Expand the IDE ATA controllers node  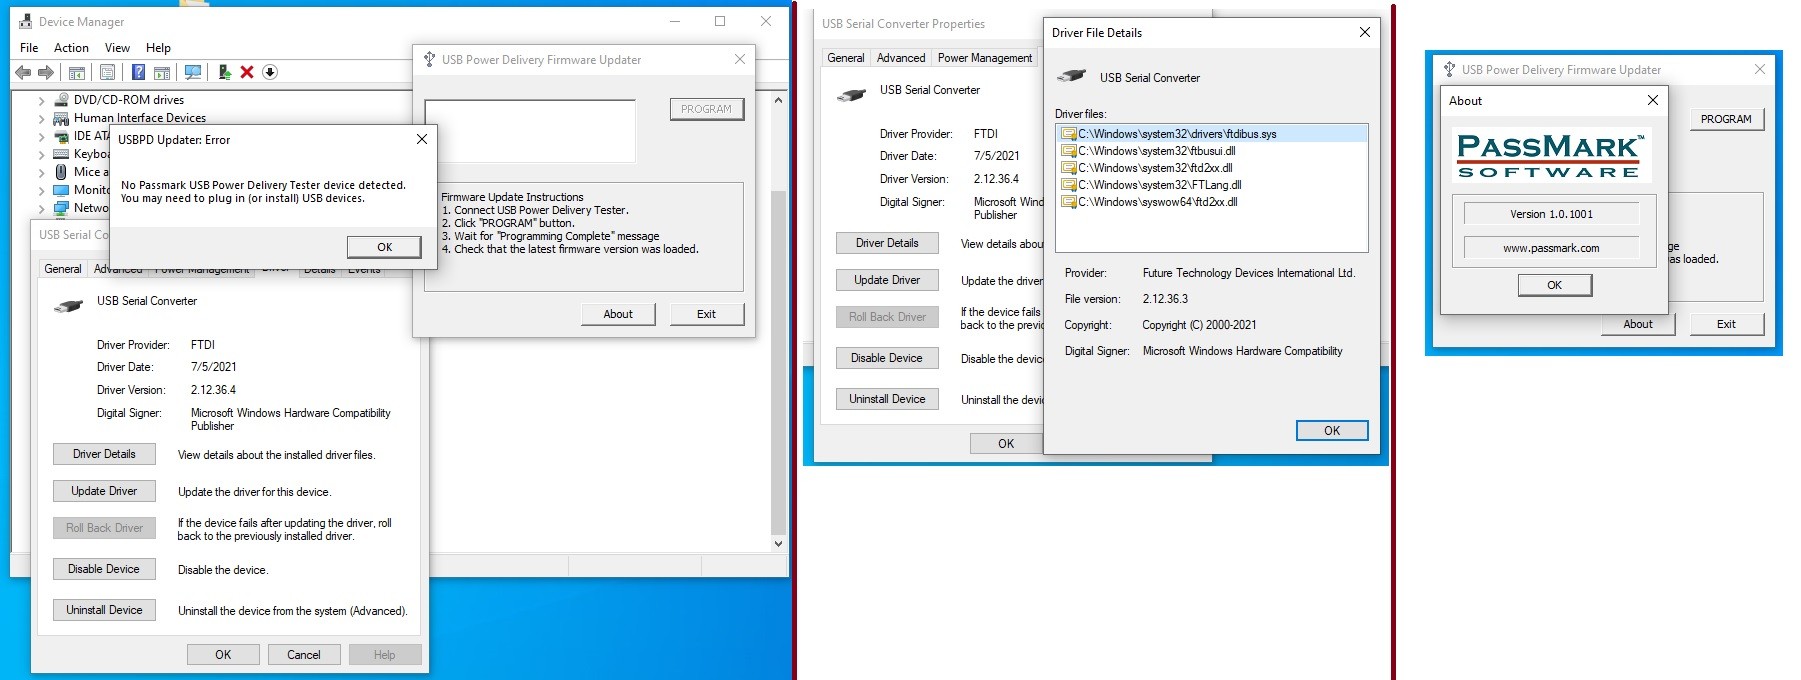coord(41,137)
